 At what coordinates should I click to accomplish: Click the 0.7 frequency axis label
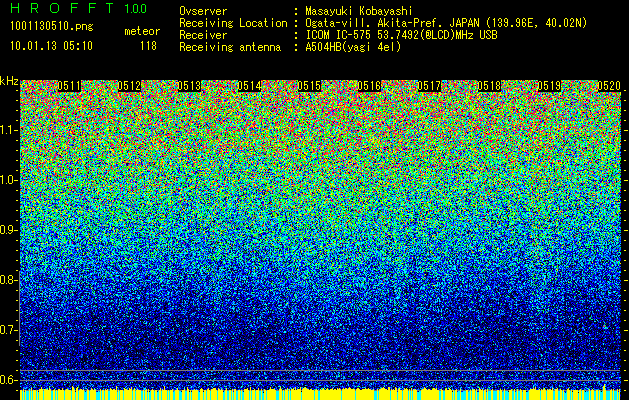tap(8, 330)
